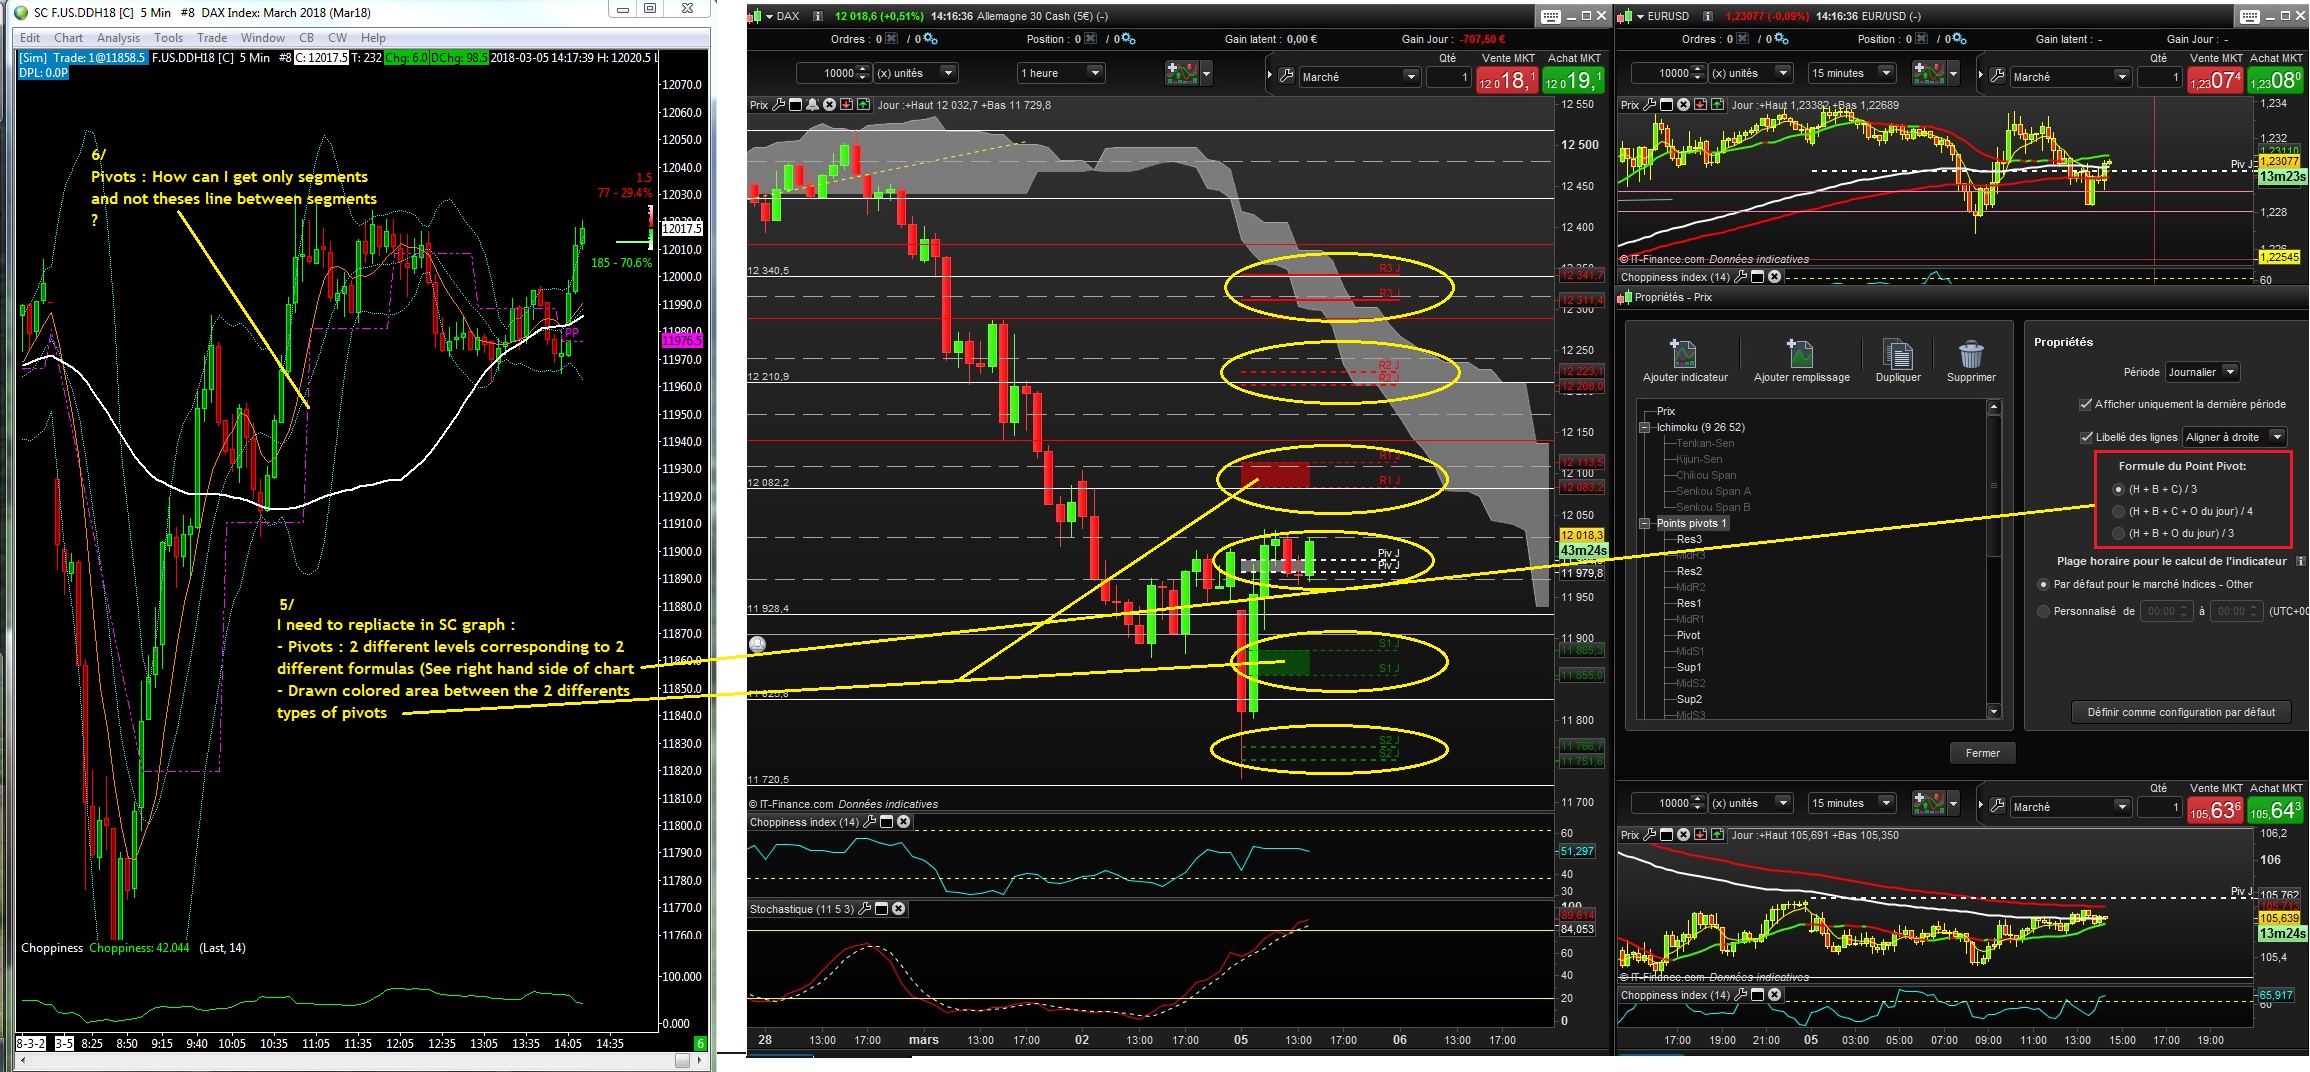Open the top EURUSD Marché order type dropdown
Viewport: 2310px width, 1072px height.
click(x=2070, y=77)
